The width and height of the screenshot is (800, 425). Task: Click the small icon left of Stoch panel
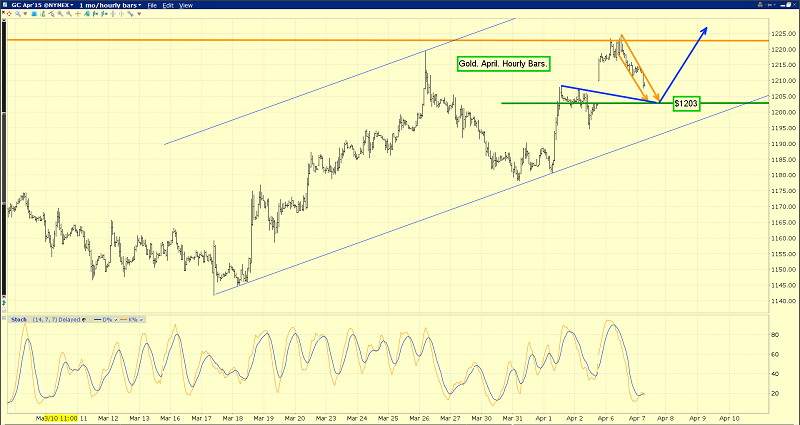[x=4, y=318]
